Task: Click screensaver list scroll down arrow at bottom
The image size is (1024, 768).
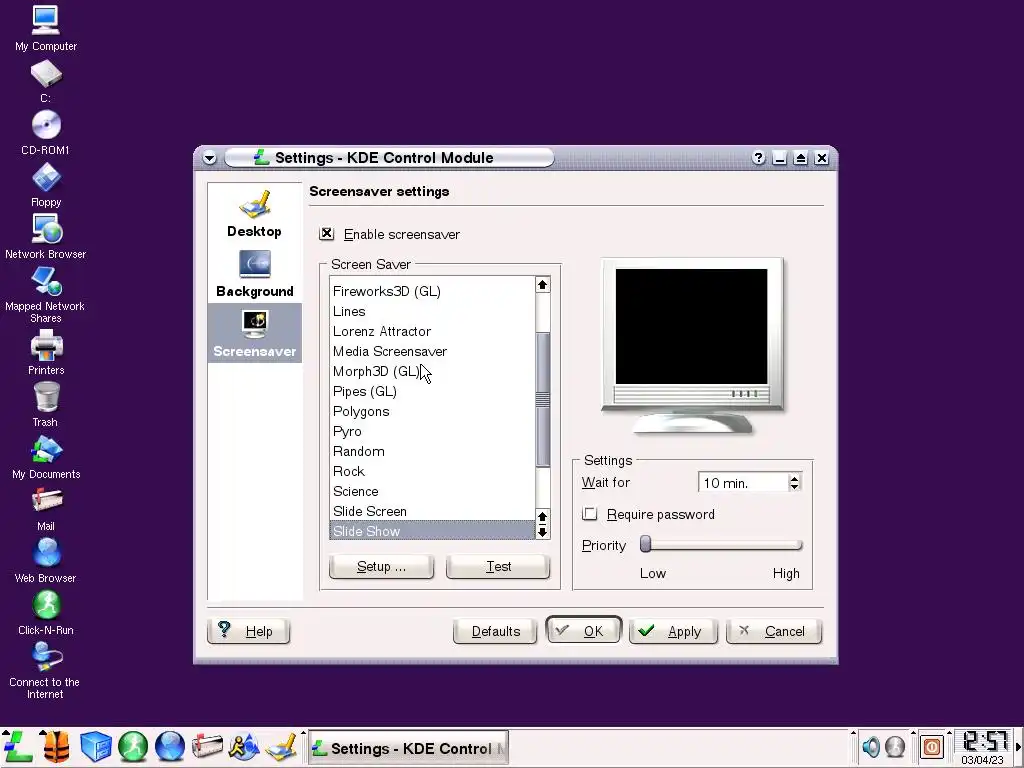Action: click(542, 532)
